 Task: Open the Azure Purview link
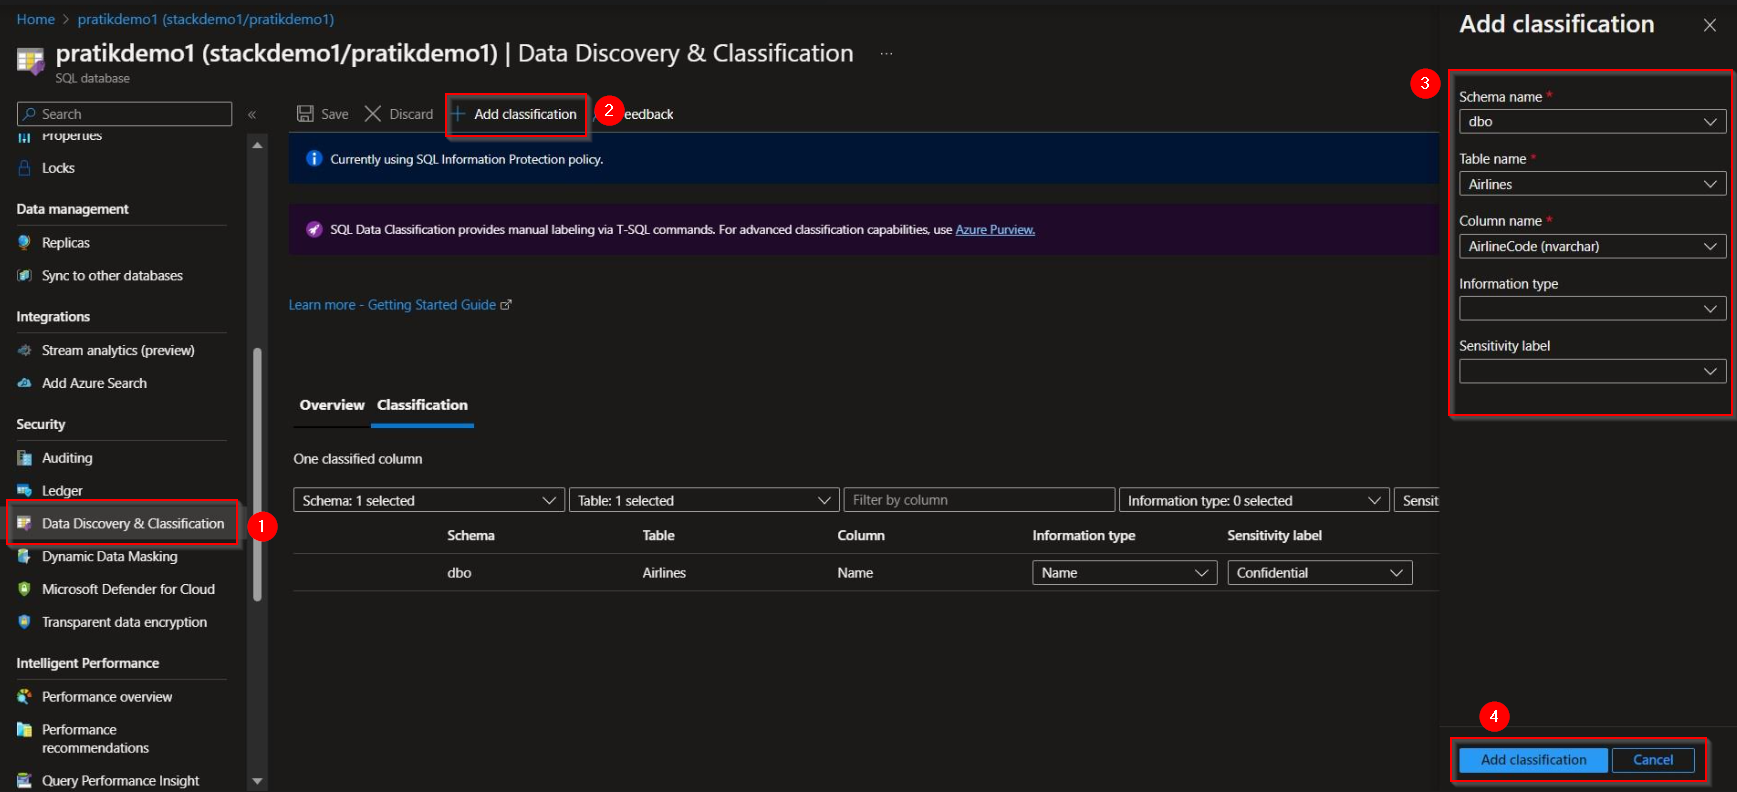coord(995,230)
